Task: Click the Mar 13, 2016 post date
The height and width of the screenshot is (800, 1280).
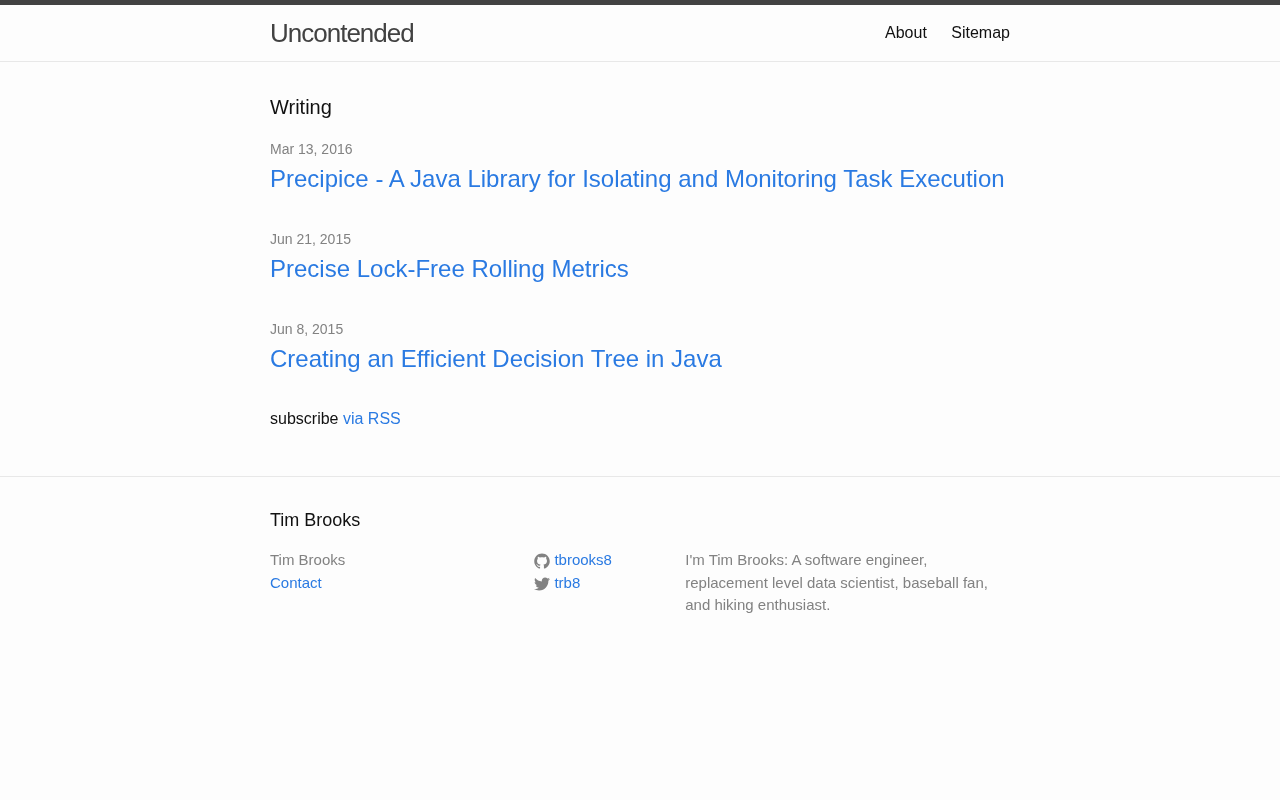Action: click(x=311, y=149)
